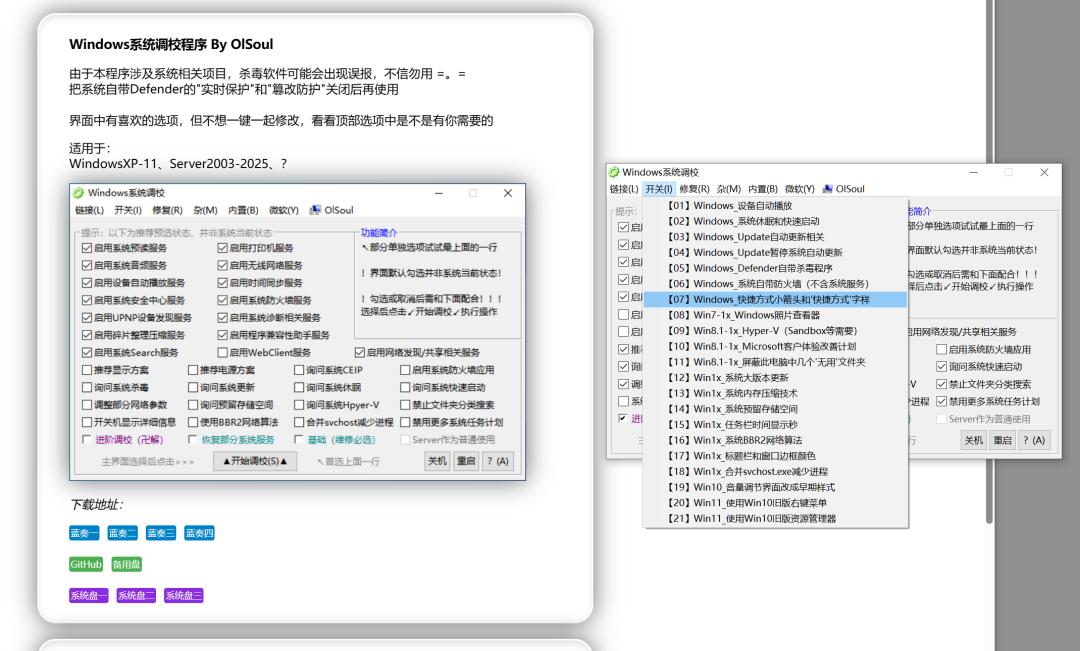Open the 微软(Y) menu
The width and height of the screenshot is (1080, 651).
click(798, 189)
